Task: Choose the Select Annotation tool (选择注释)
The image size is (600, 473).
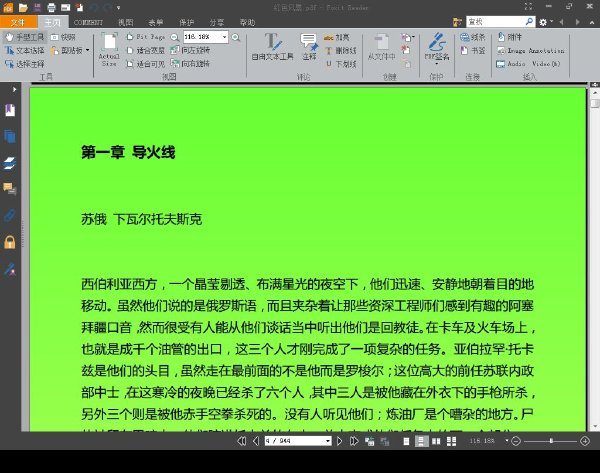Action: click(x=25, y=64)
